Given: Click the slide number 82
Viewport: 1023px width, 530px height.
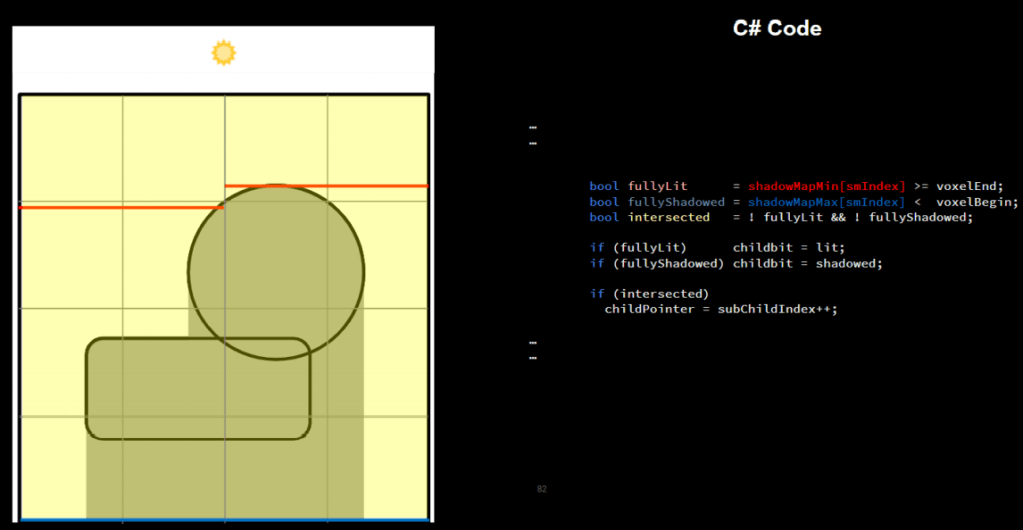Looking at the screenshot, I should click(541, 489).
